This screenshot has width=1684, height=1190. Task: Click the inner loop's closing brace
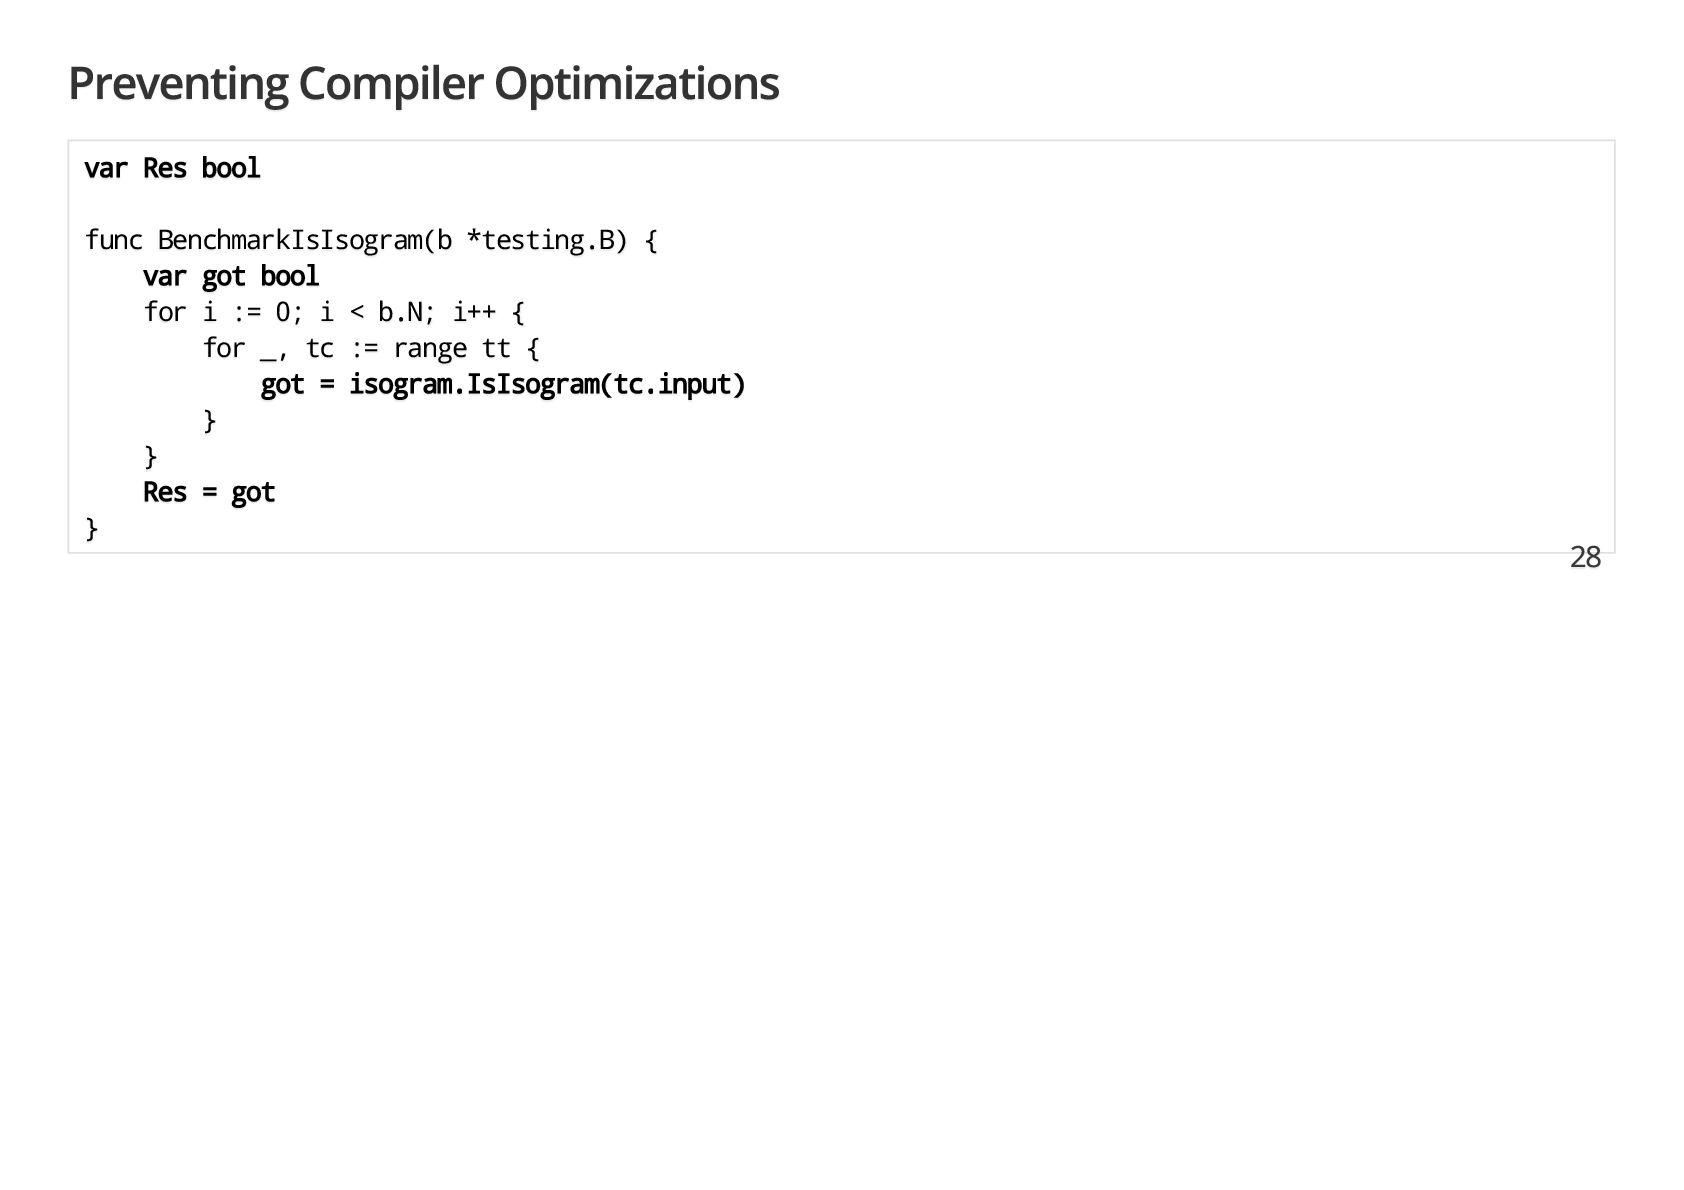coord(209,420)
